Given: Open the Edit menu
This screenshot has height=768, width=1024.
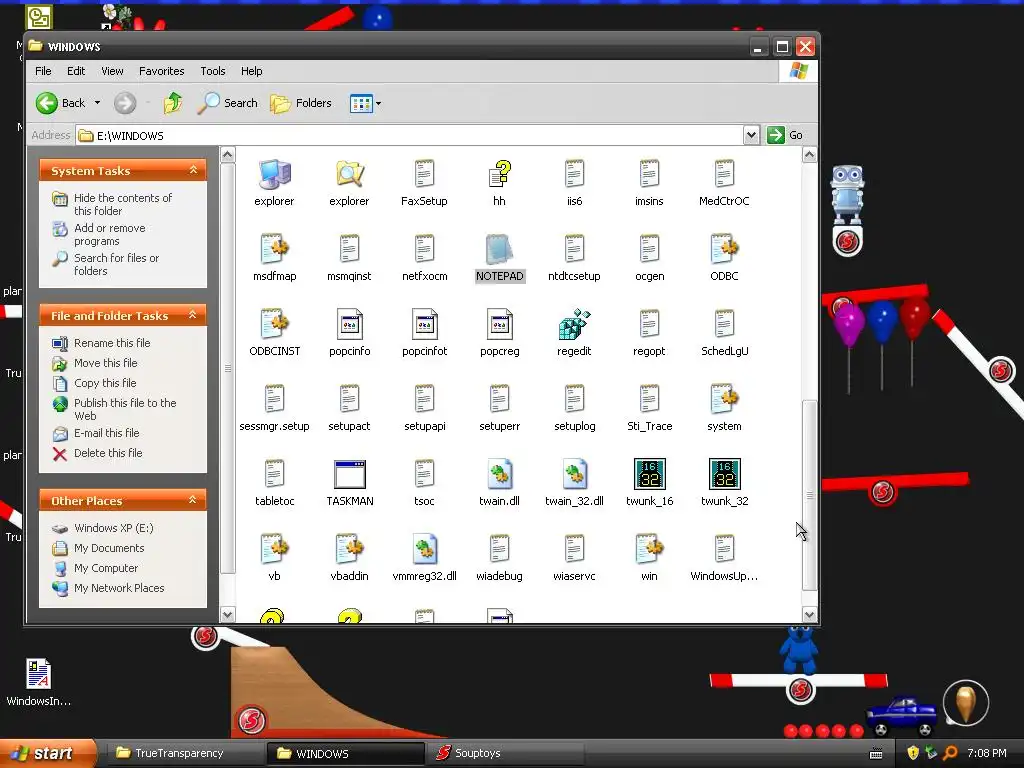Looking at the screenshot, I should pyautogui.click(x=76, y=71).
